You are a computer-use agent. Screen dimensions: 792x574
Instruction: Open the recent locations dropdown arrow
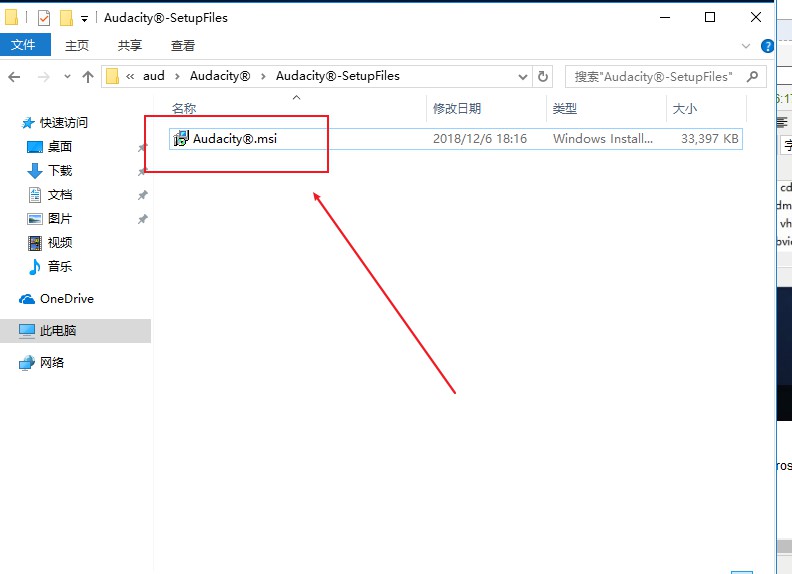pyautogui.click(x=67, y=77)
